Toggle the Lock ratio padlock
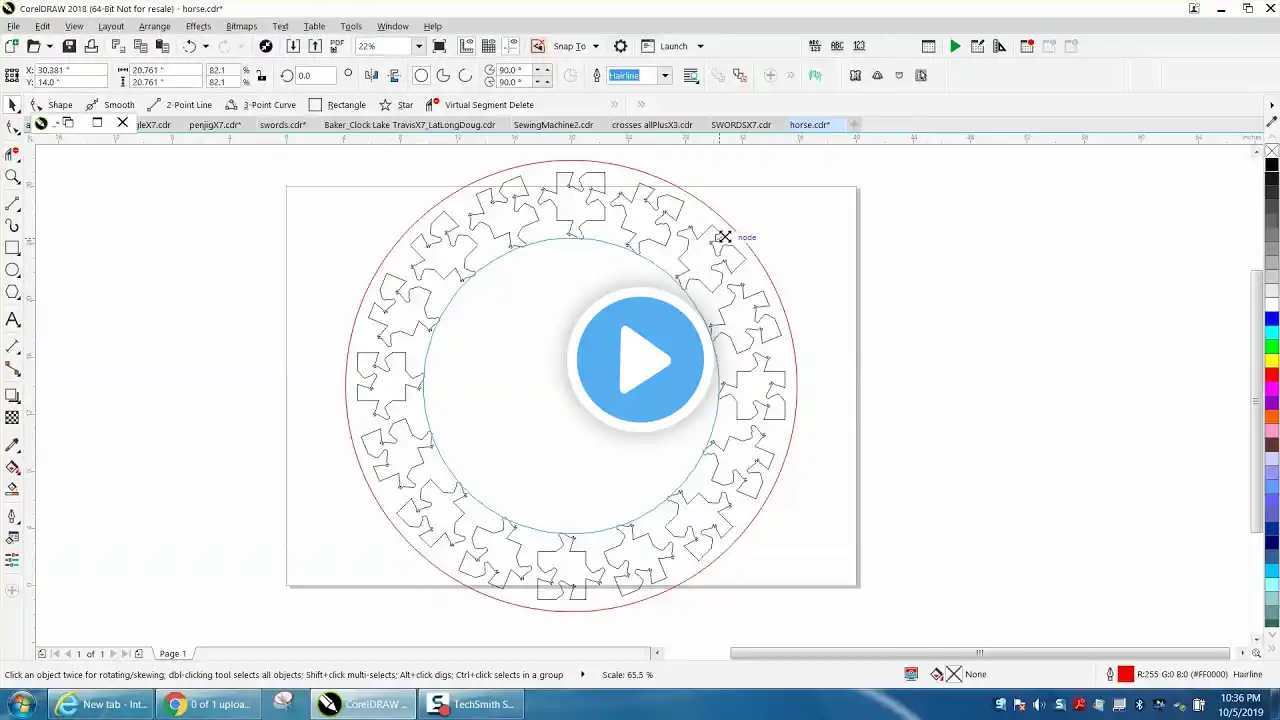This screenshot has height=720, width=1280. coord(261,76)
